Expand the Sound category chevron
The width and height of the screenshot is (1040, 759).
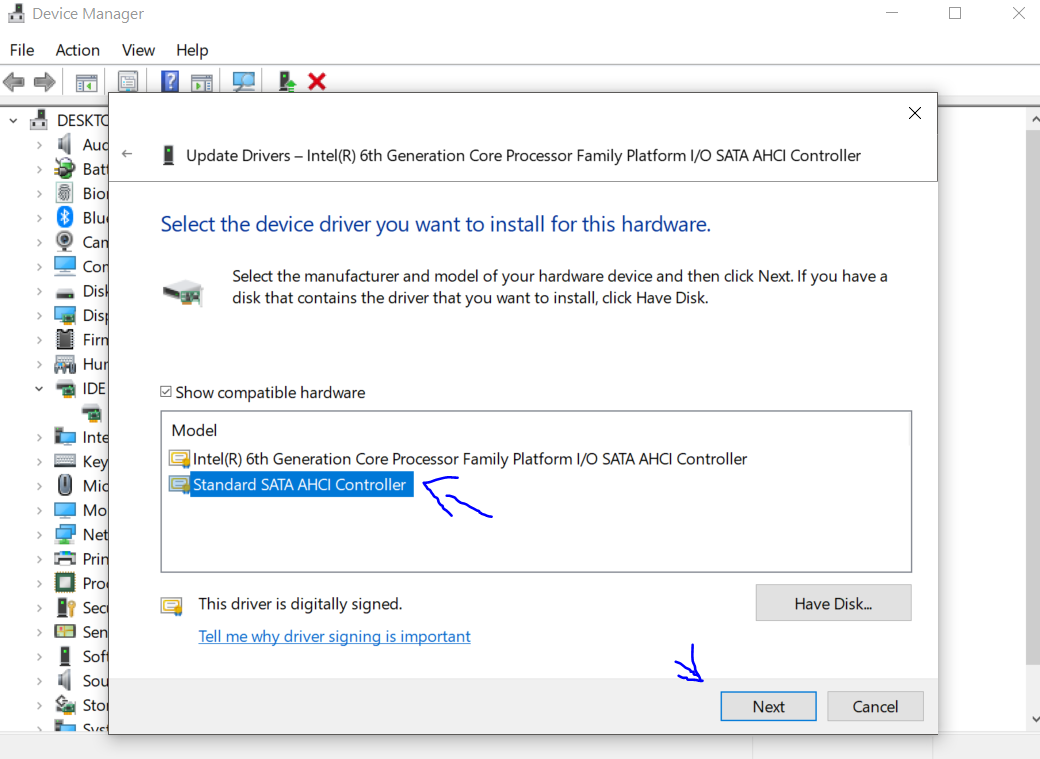pyautogui.click(x=39, y=681)
